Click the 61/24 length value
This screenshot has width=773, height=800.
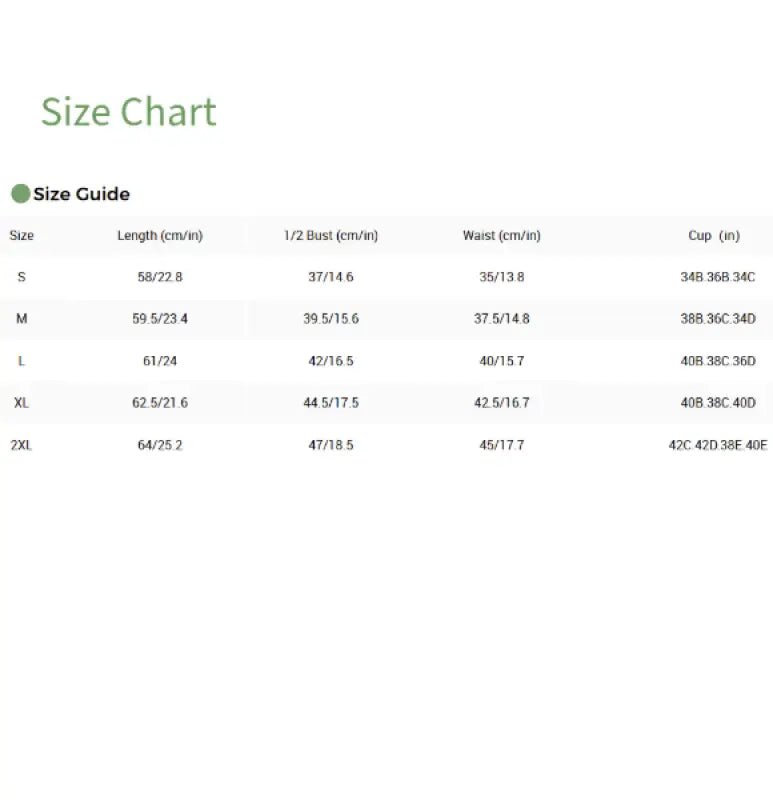point(160,361)
